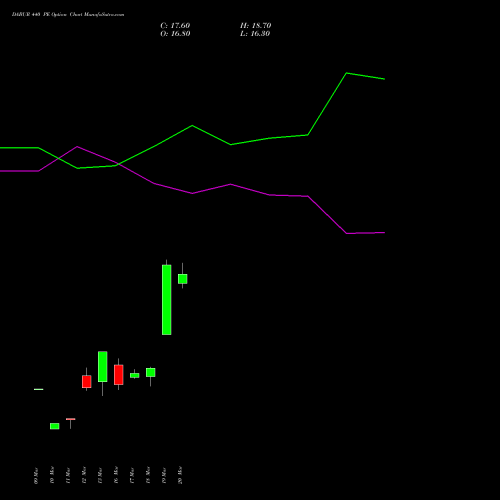Select the small green candle for 17 Mar
Image resolution: width=500 pixels, height=500 pixels.
point(135,375)
